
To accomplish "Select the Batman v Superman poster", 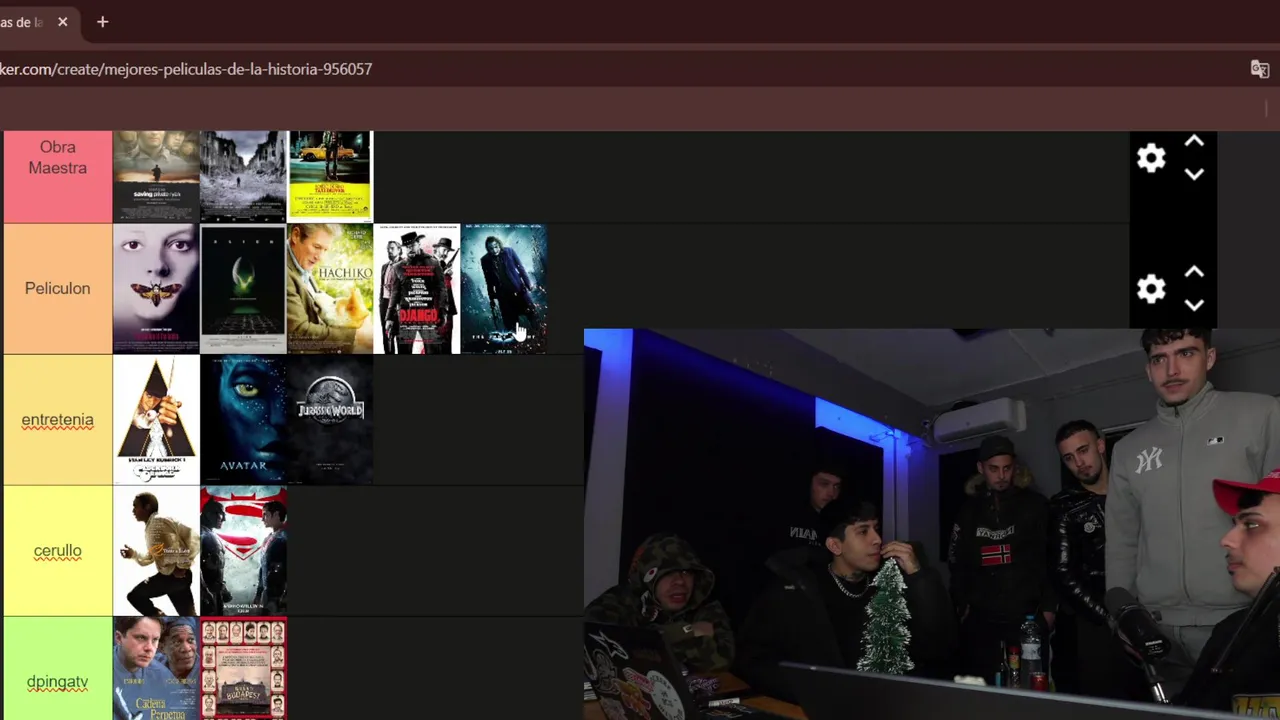I will [x=243, y=551].
